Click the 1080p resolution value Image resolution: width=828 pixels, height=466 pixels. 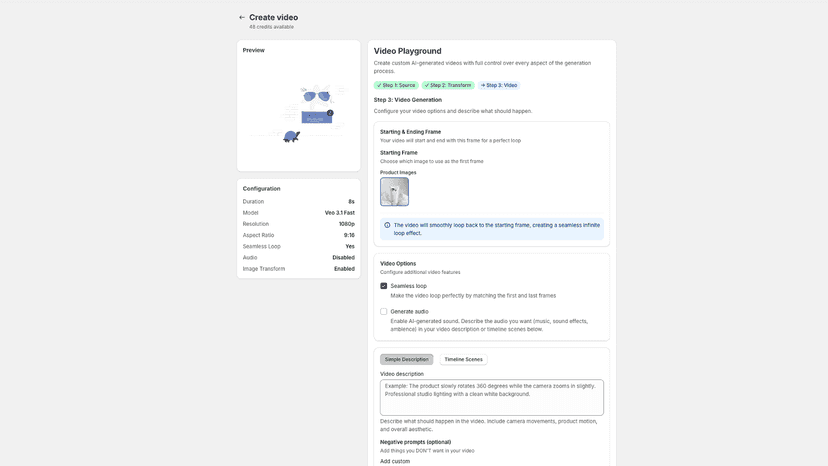[x=347, y=224]
